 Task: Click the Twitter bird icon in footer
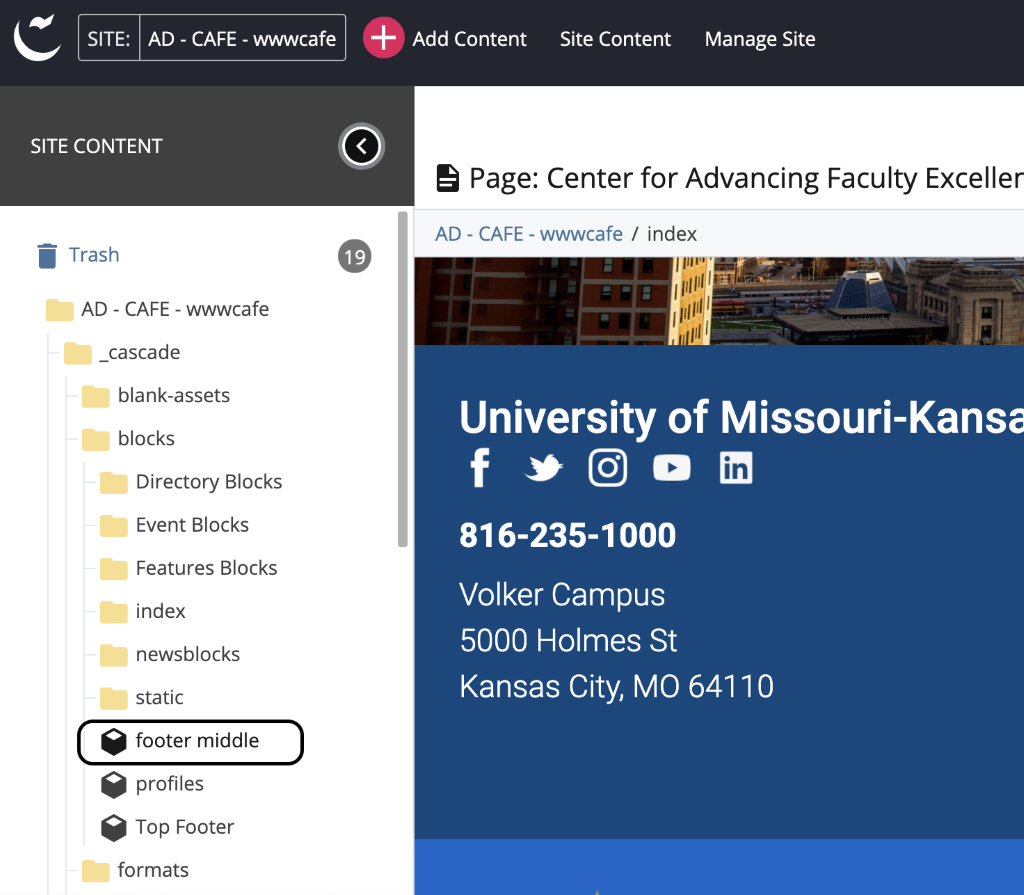click(543, 468)
